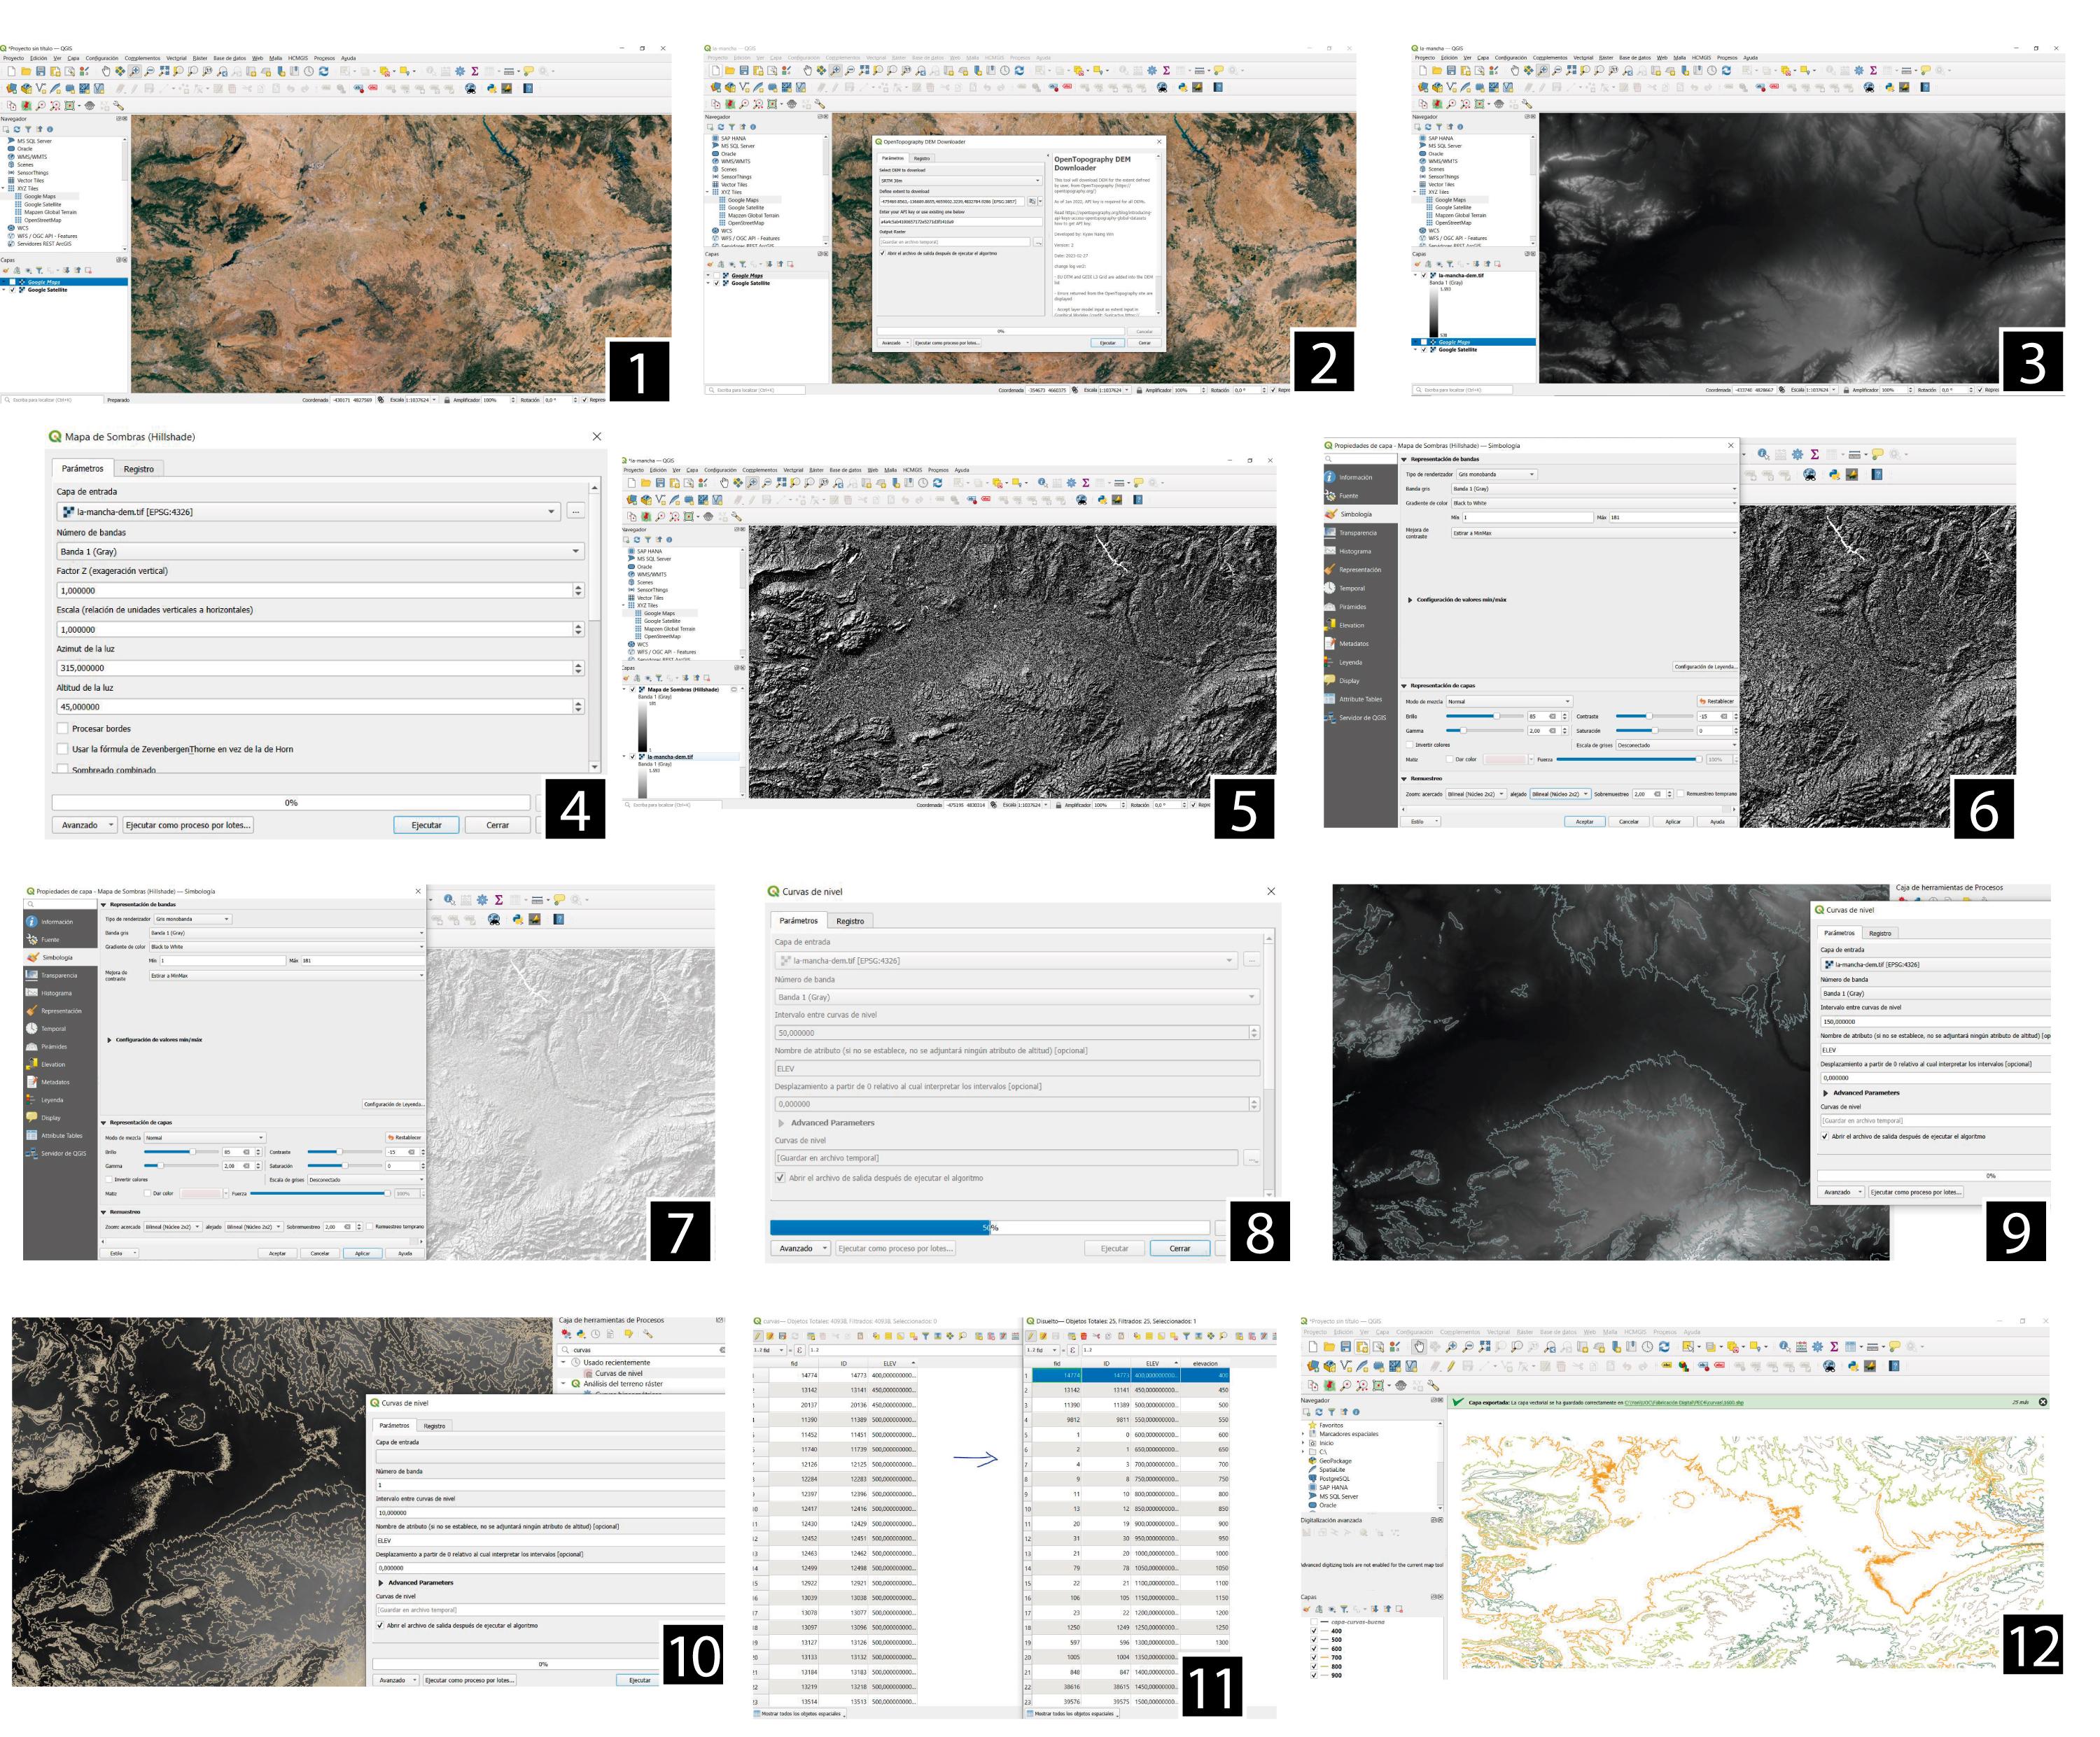Click Cerrar in the Hillshade dialog
This screenshot has height=1737, width=2100.
tap(498, 825)
